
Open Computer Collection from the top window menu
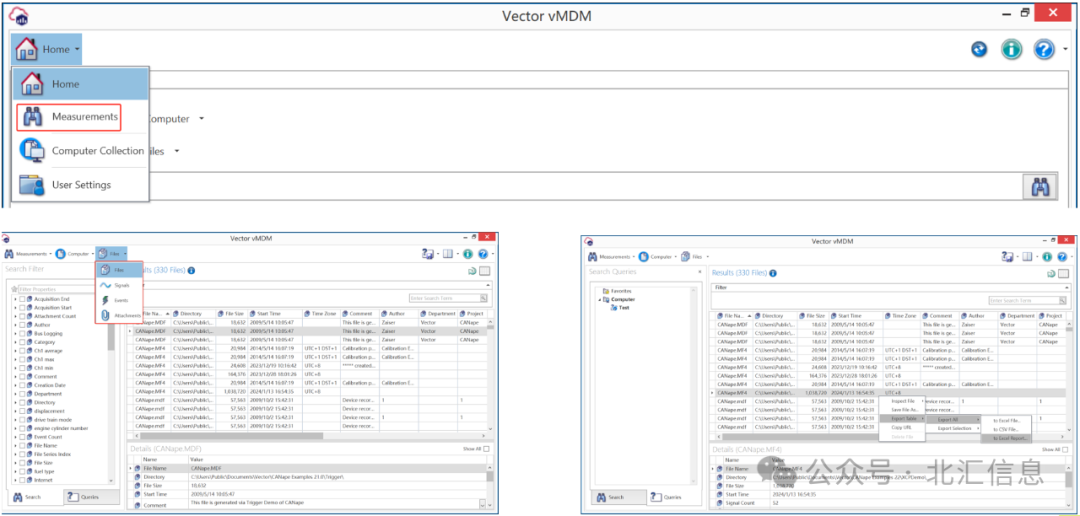point(82,151)
